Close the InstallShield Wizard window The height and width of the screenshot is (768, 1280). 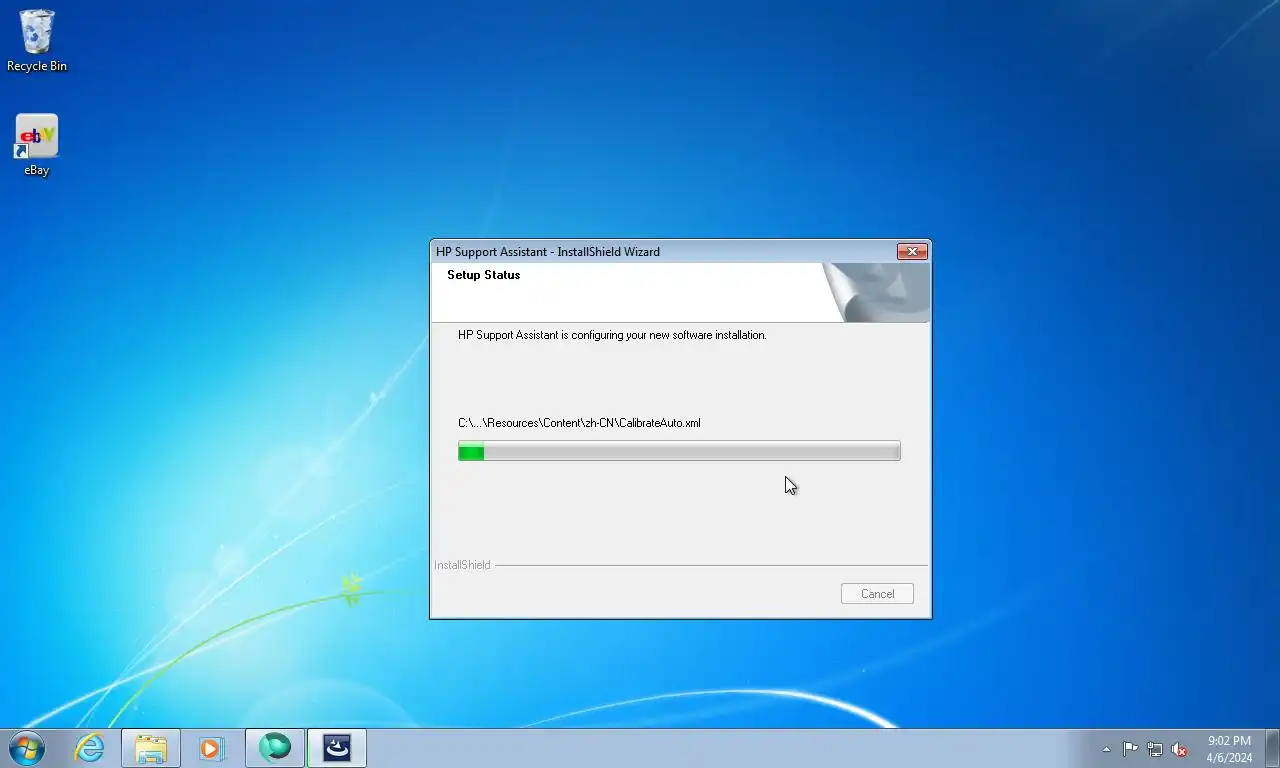point(912,252)
